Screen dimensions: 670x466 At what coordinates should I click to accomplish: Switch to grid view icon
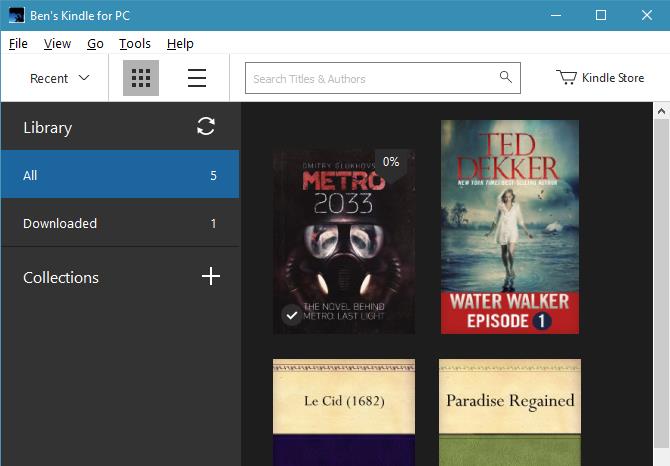[x=141, y=78]
